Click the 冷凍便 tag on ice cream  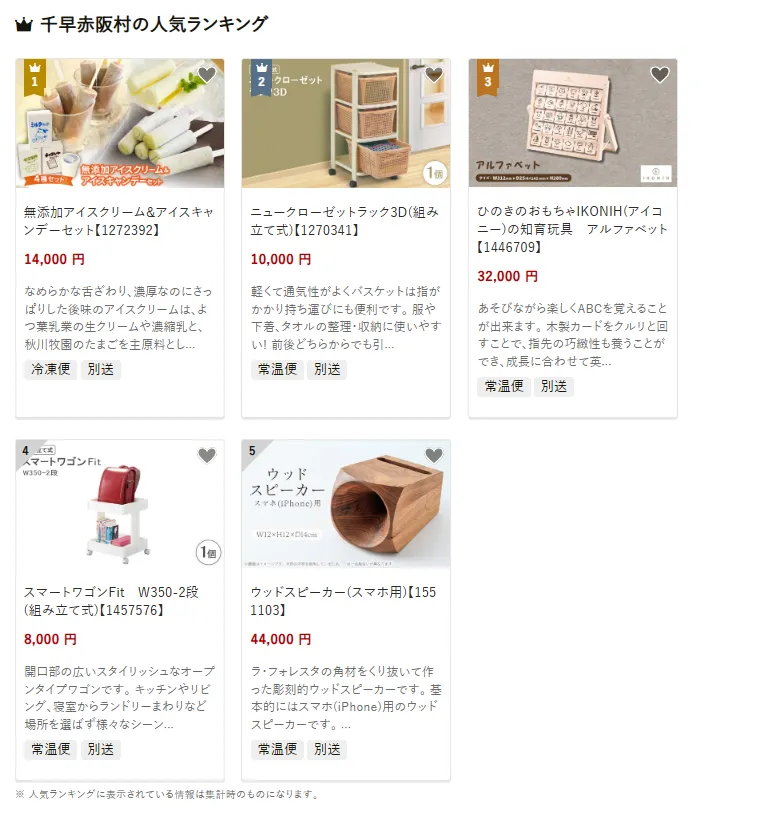tap(51, 369)
